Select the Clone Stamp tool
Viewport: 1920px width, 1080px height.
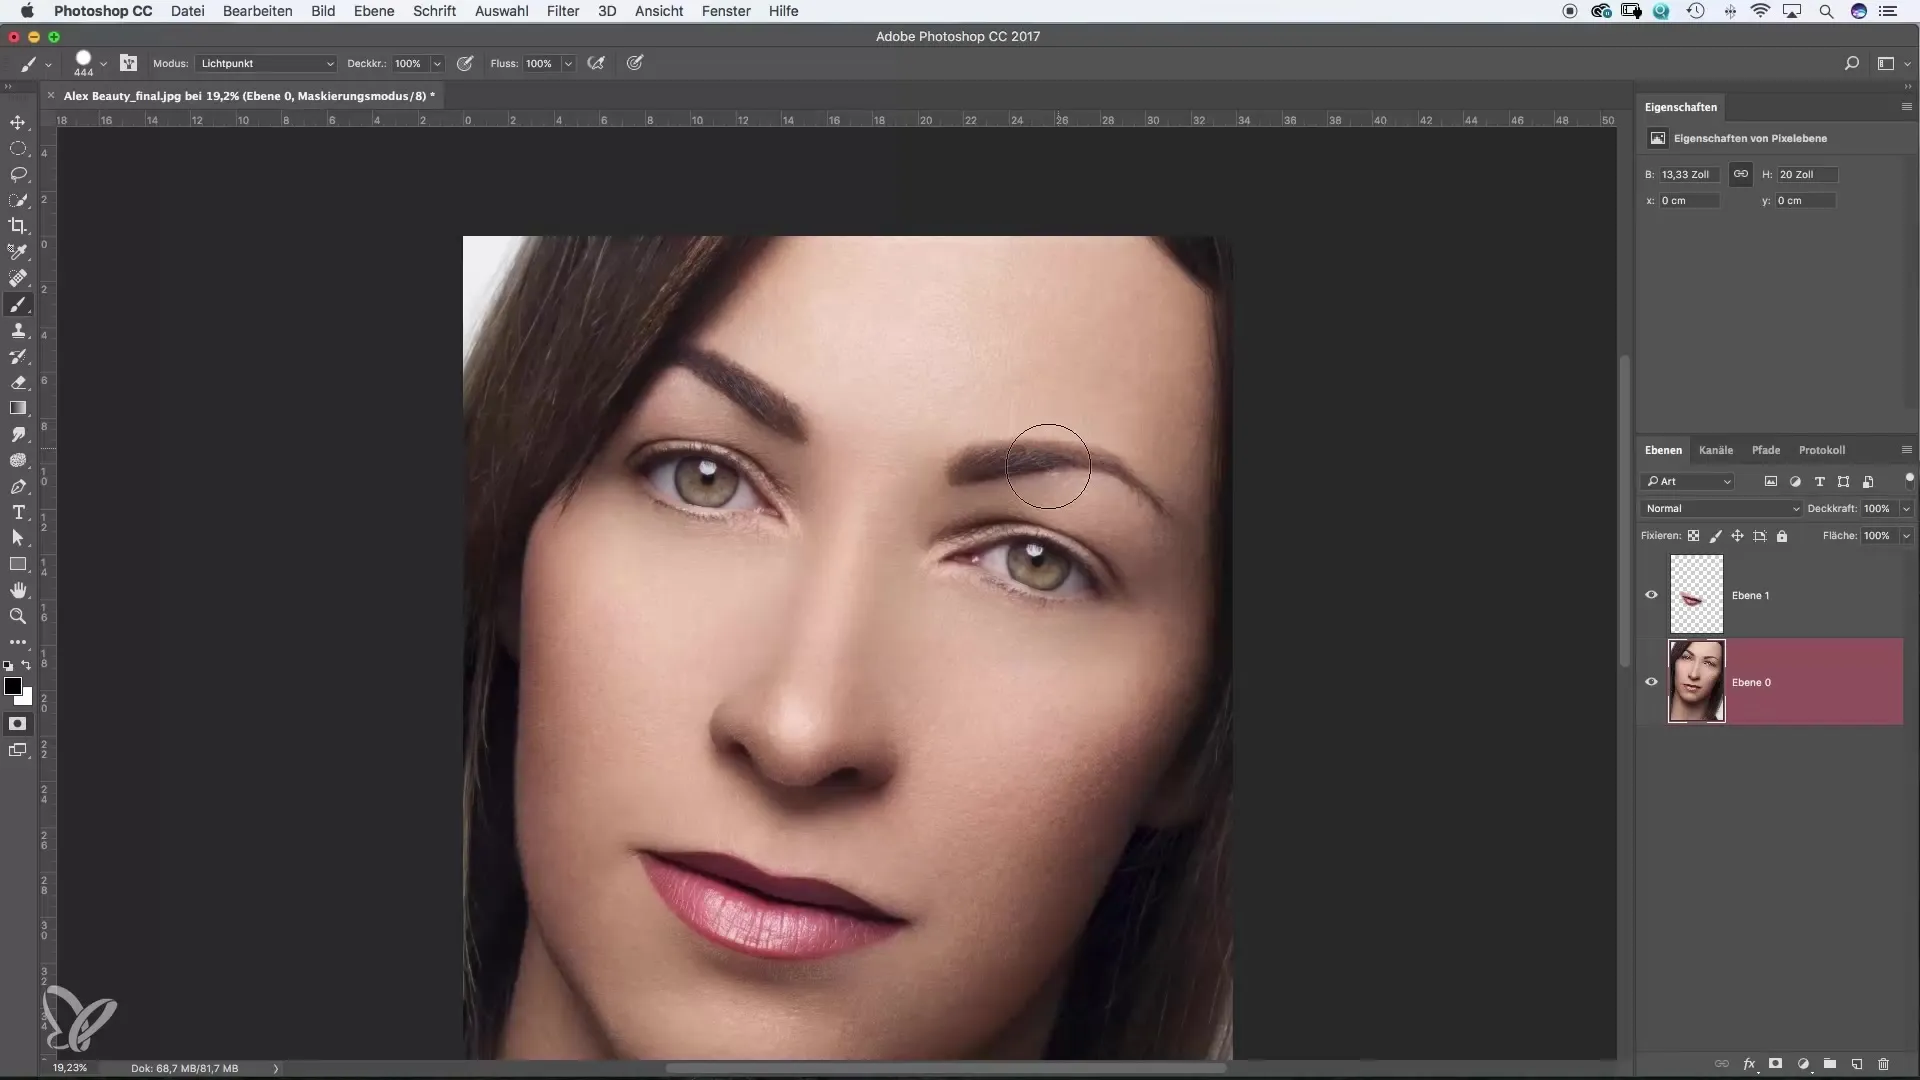18,331
